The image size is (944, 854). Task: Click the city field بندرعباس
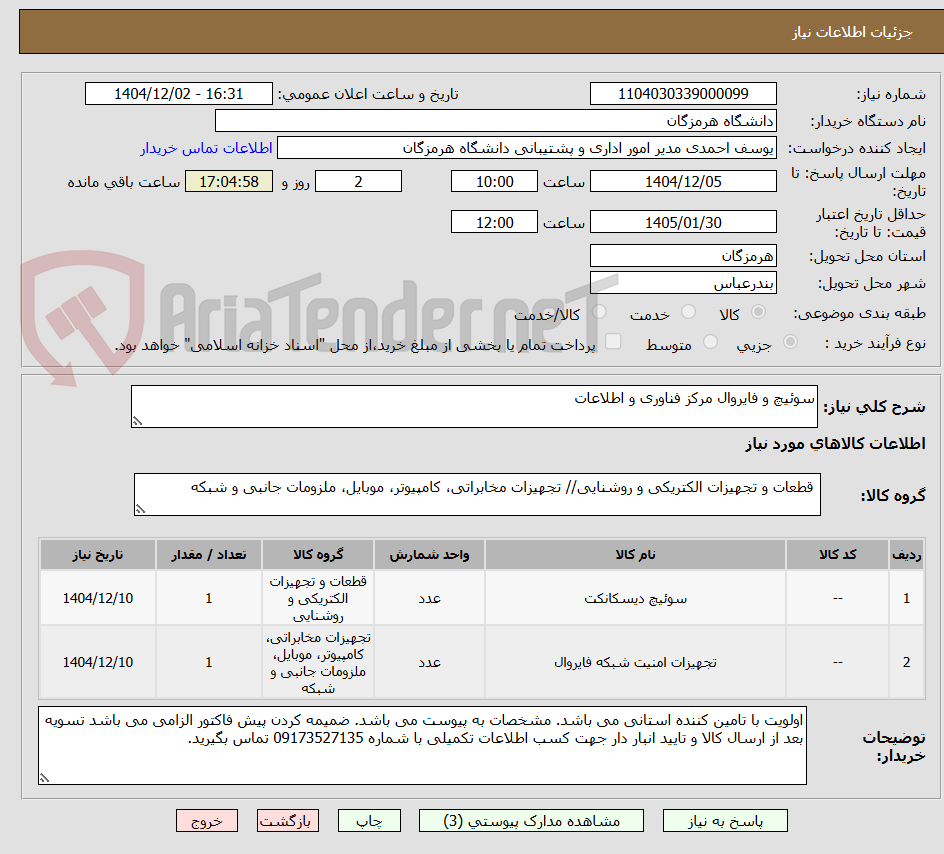683,283
